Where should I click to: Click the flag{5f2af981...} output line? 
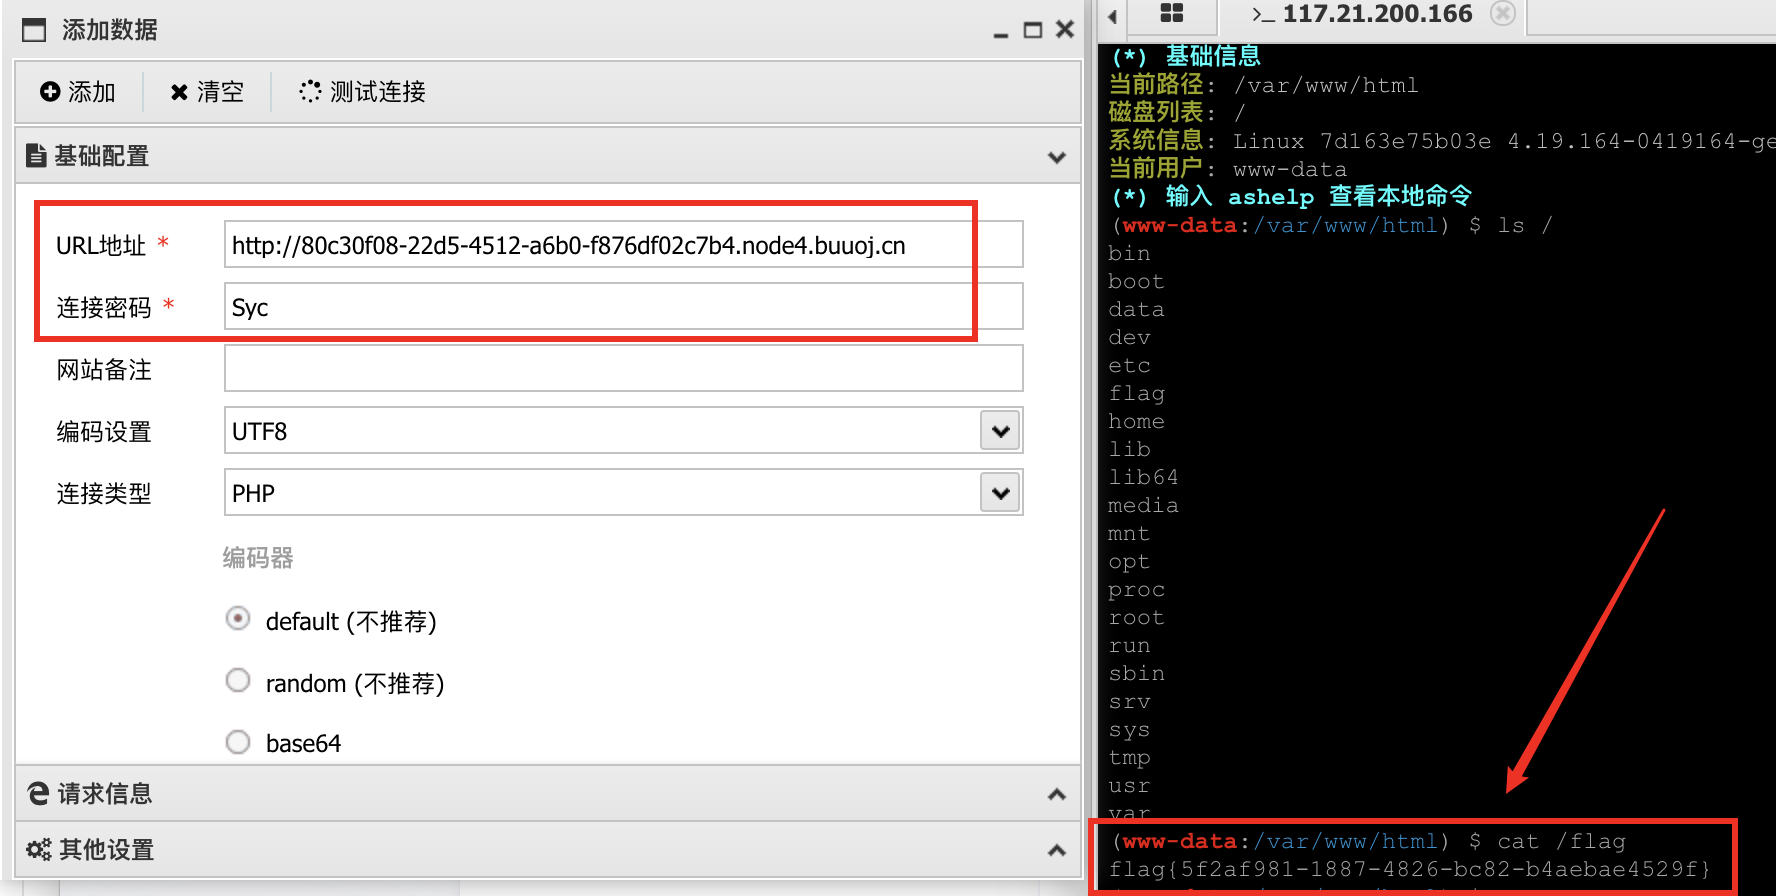[1410, 870]
